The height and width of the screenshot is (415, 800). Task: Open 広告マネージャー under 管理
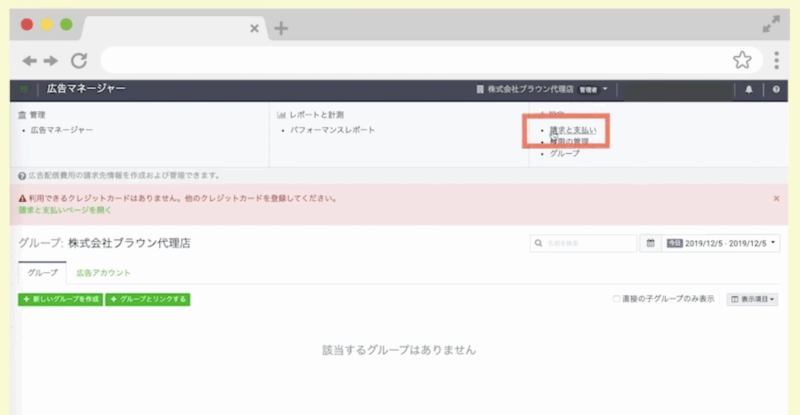(62, 130)
